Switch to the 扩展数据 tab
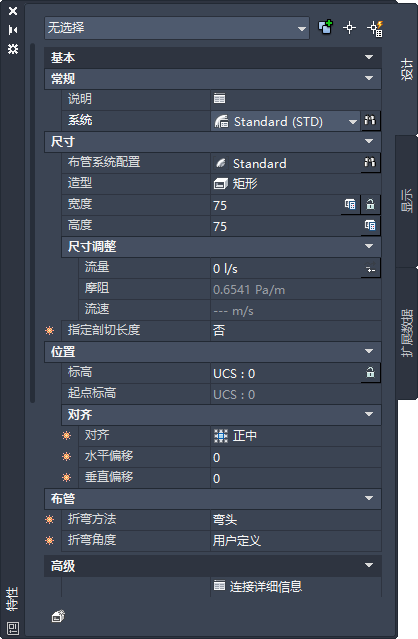The width and height of the screenshot is (418, 639). [407, 333]
